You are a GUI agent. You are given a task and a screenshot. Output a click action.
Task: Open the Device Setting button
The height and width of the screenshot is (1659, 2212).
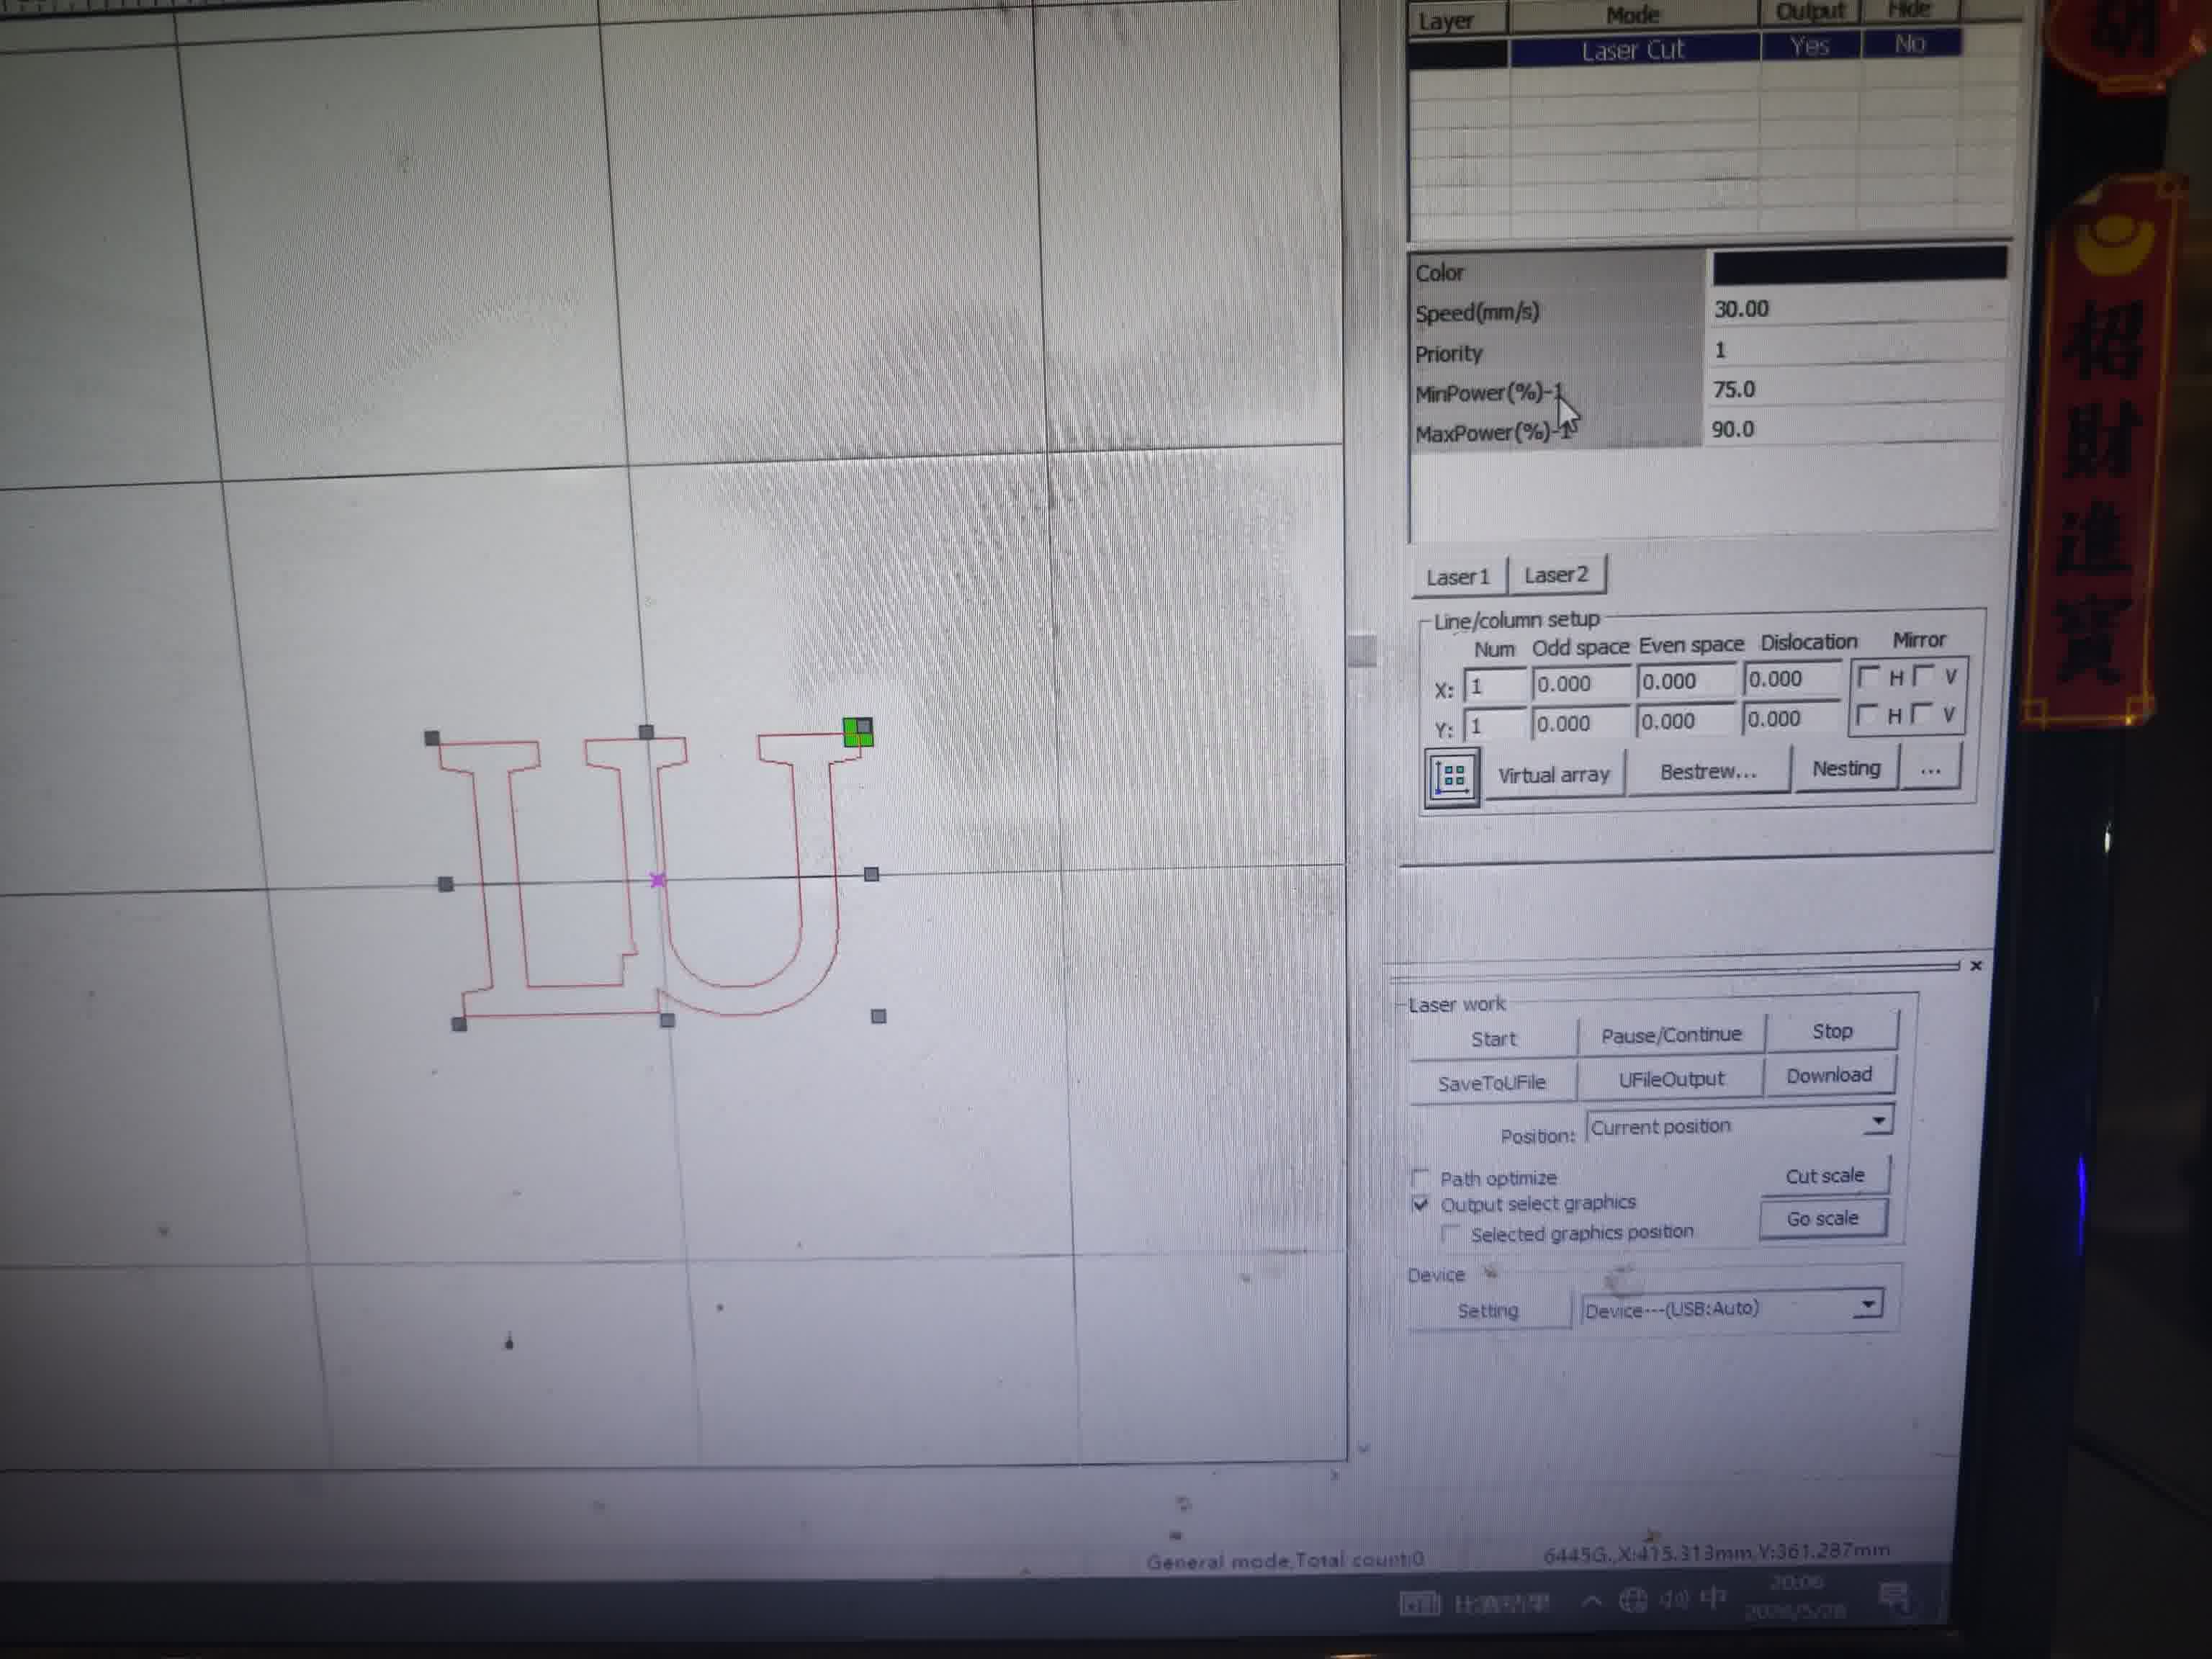[x=1488, y=1311]
